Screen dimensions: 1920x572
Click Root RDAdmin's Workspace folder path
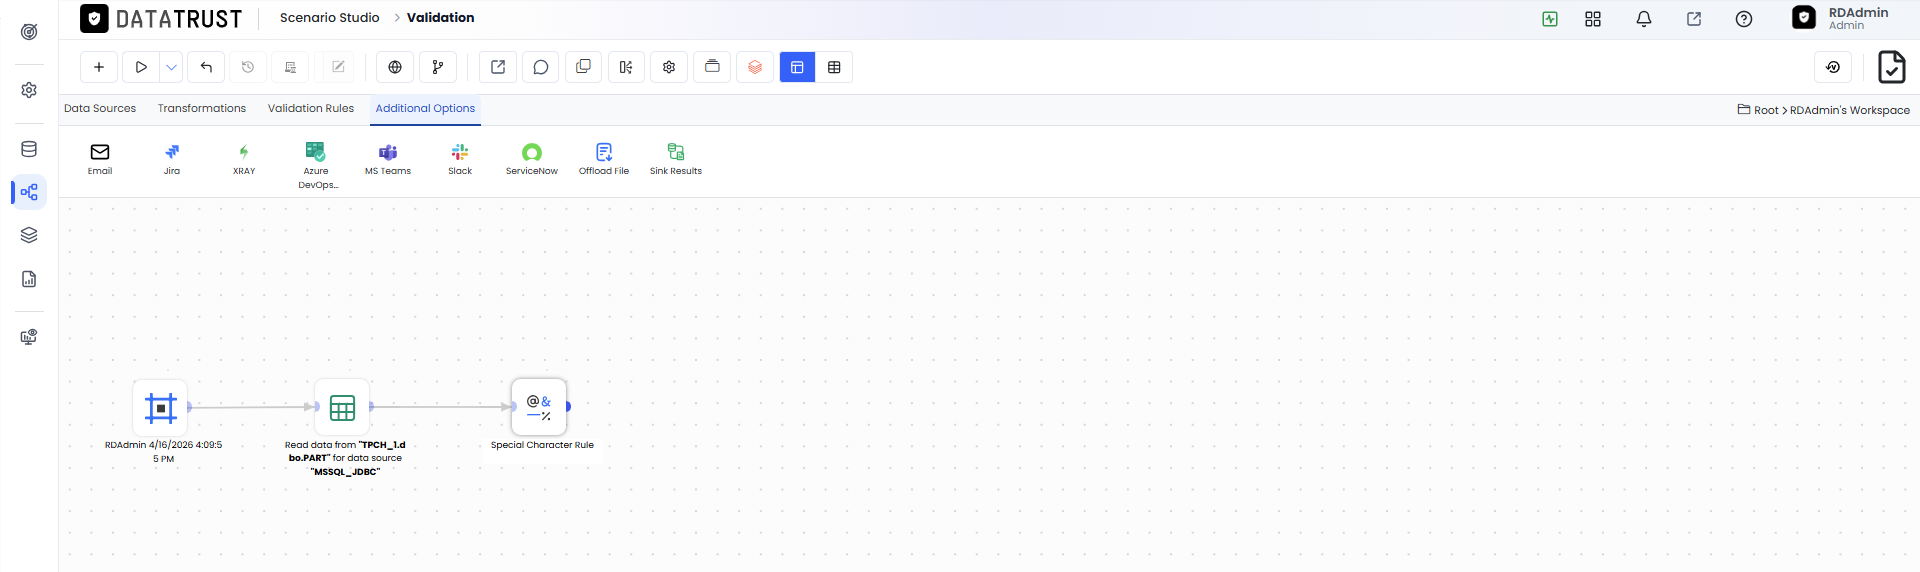point(1824,110)
